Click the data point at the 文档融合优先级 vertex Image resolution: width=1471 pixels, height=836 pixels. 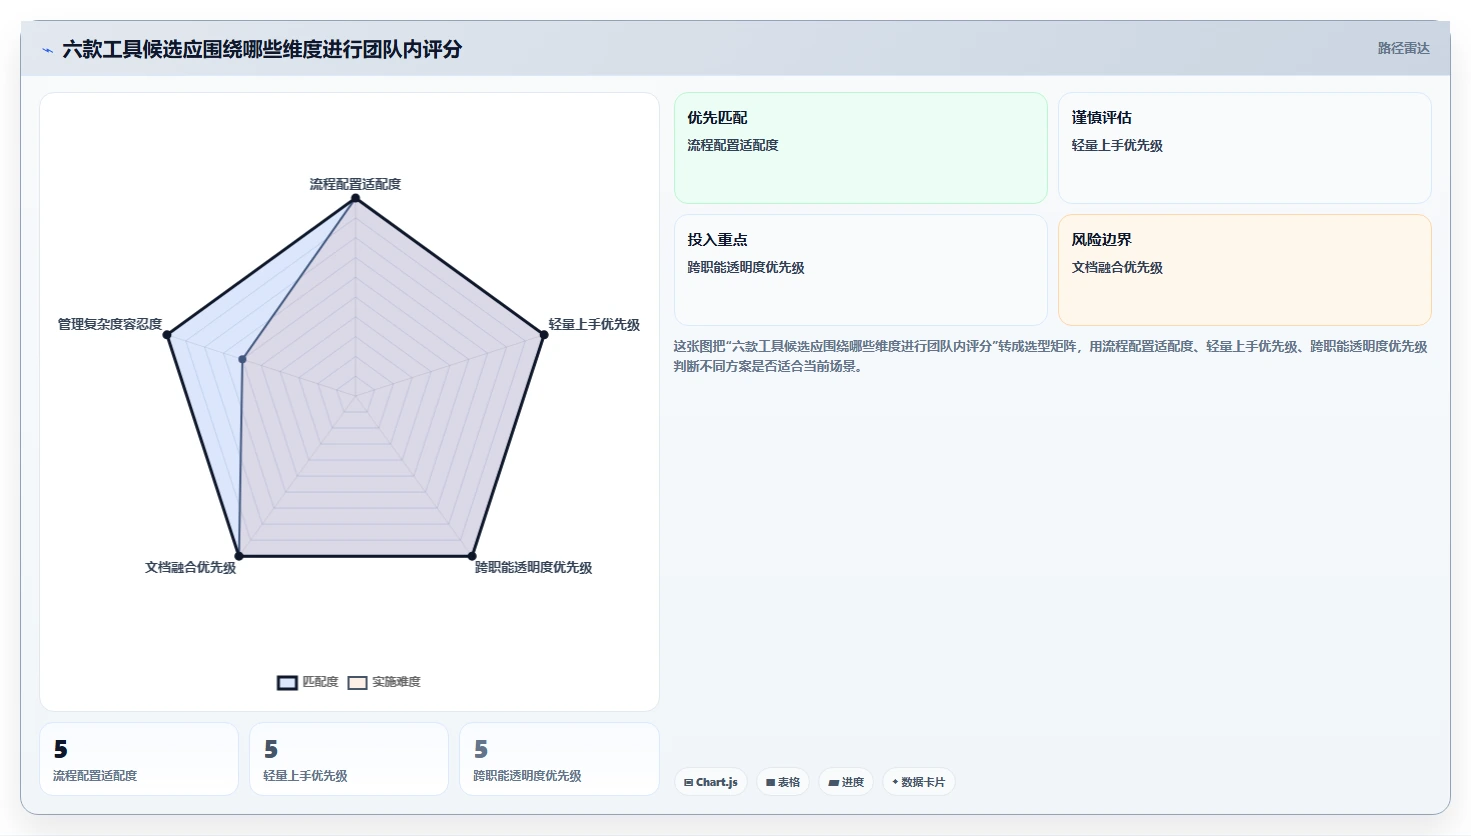[x=238, y=556]
